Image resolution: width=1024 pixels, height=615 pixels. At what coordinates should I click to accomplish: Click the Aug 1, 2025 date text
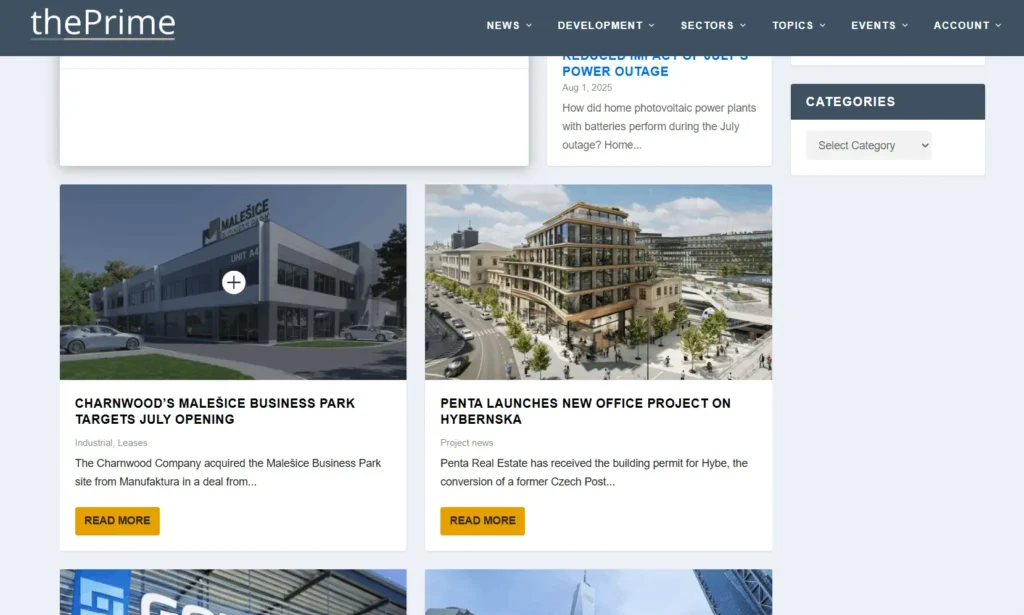[x=587, y=87]
